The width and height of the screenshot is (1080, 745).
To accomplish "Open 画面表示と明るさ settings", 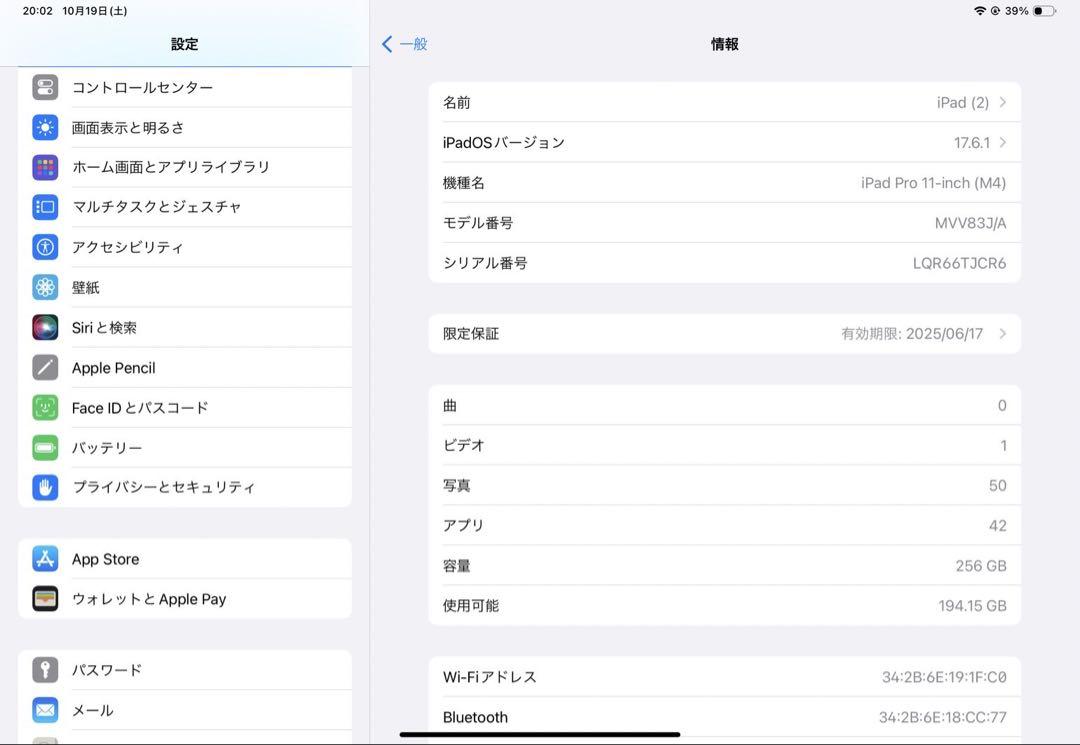I will (x=185, y=127).
